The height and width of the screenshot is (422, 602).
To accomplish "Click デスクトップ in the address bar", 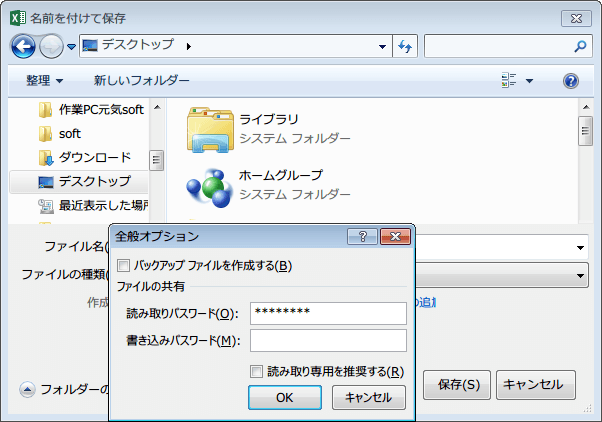I will [137, 45].
